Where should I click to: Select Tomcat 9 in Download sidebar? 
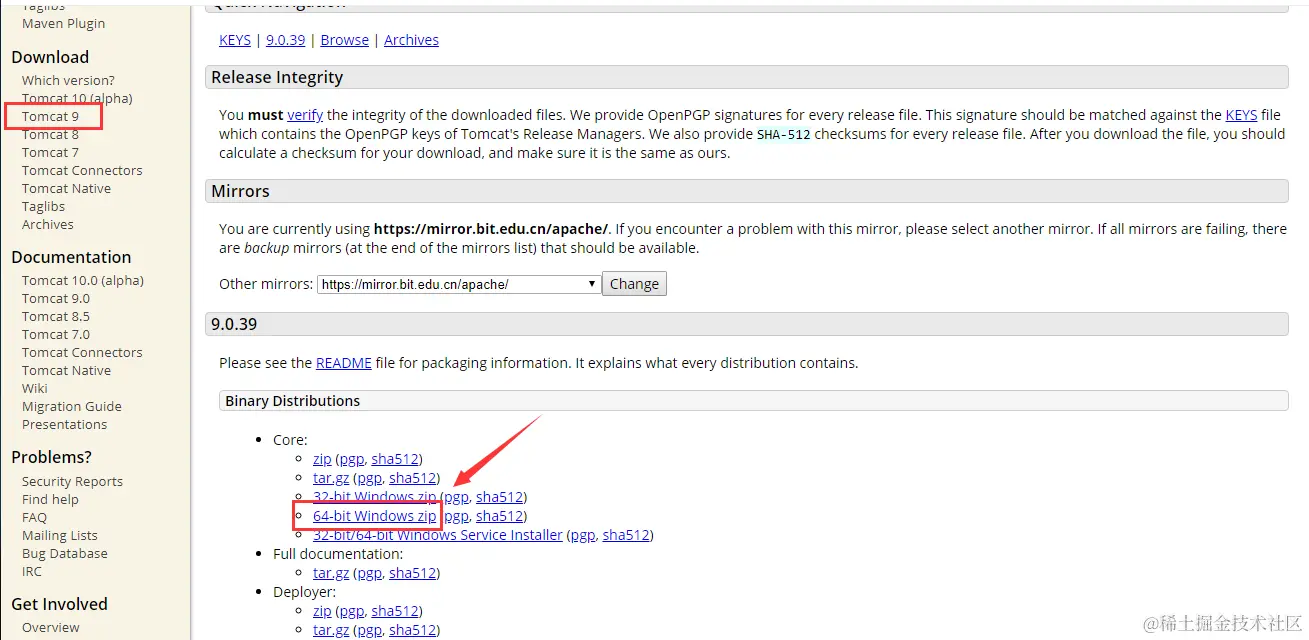coord(50,116)
